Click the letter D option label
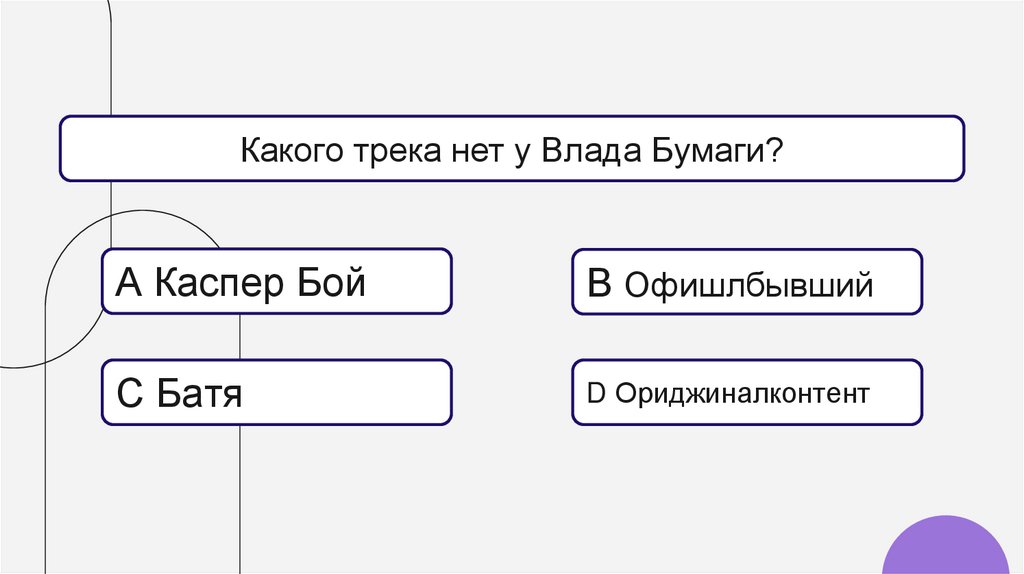This screenshot has width=1024, height=574. (x=595, y=394)
